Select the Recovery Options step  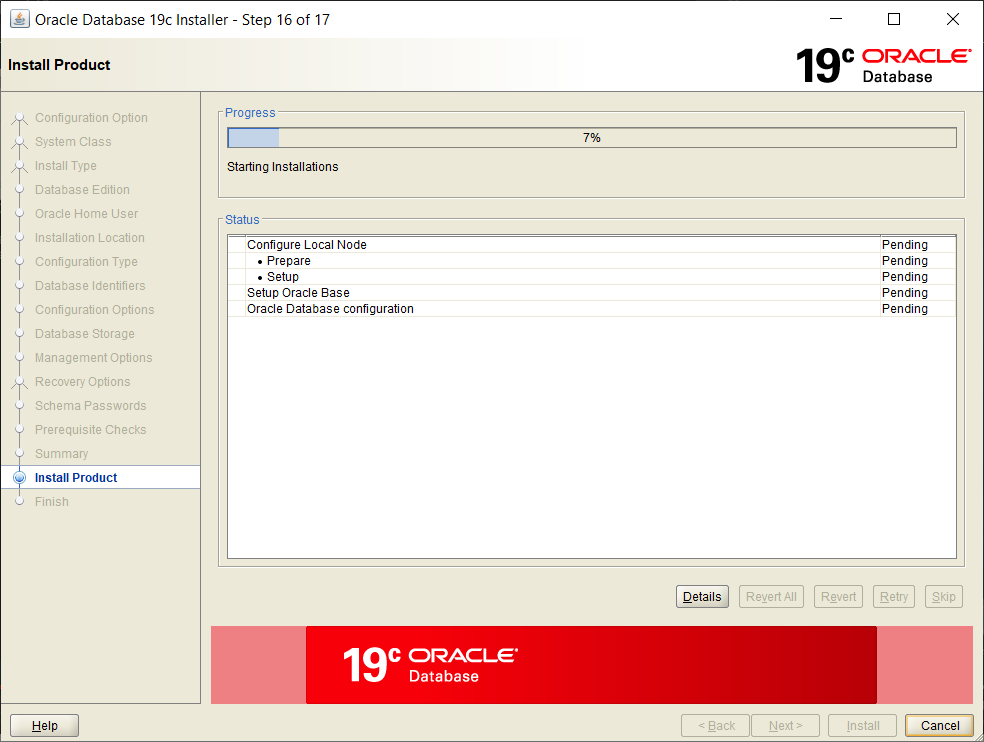click(x=82, y=382)
